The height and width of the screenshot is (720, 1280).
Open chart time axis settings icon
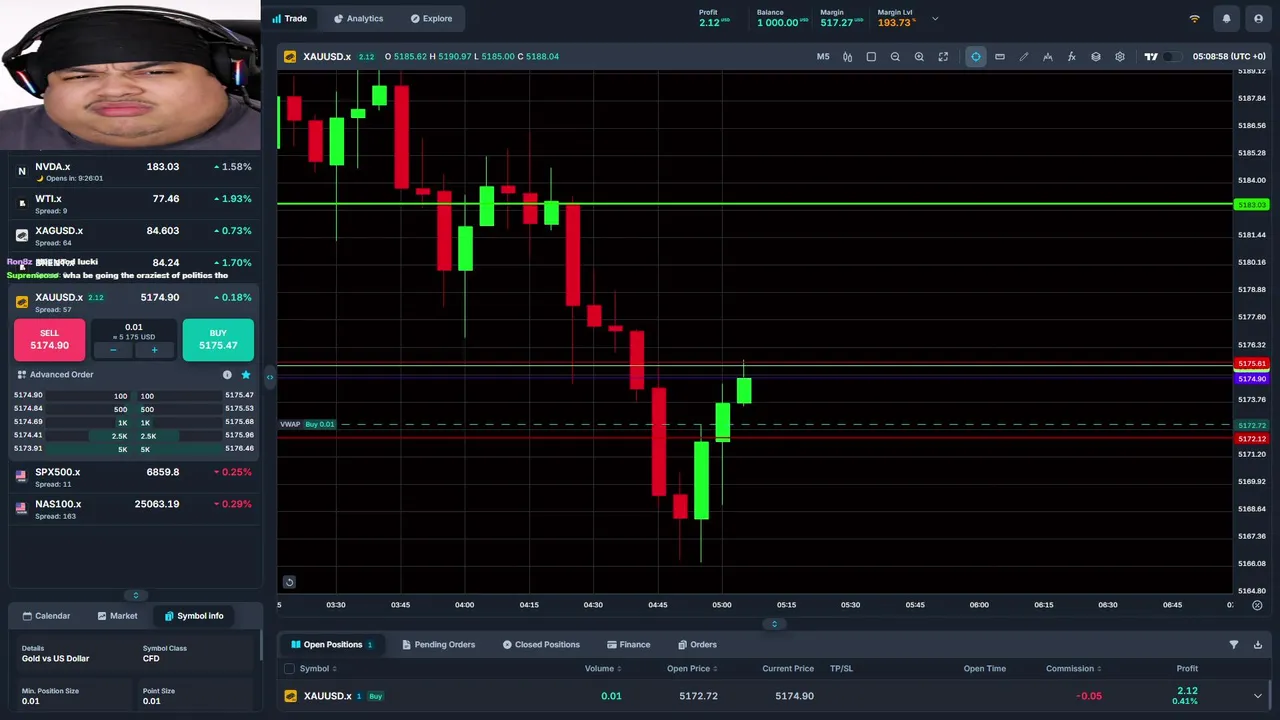pyautogui.click(x=1257, y=605)
